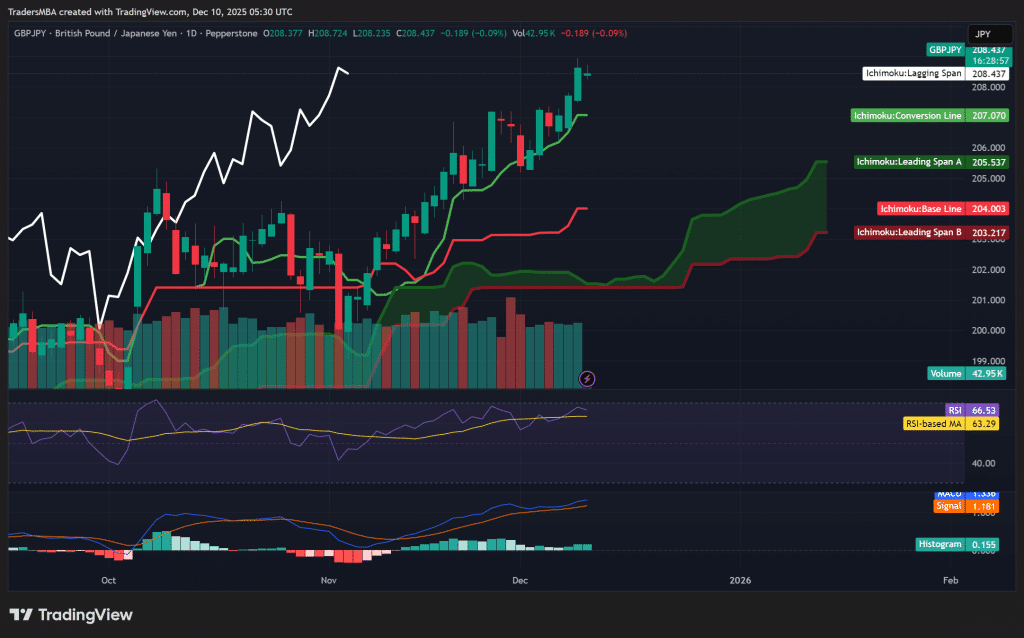Image resolution: width=1024 pixels, height=638 pixels.
Task: Click the yellow RSI-based MA badge
Action: point(951,423)
